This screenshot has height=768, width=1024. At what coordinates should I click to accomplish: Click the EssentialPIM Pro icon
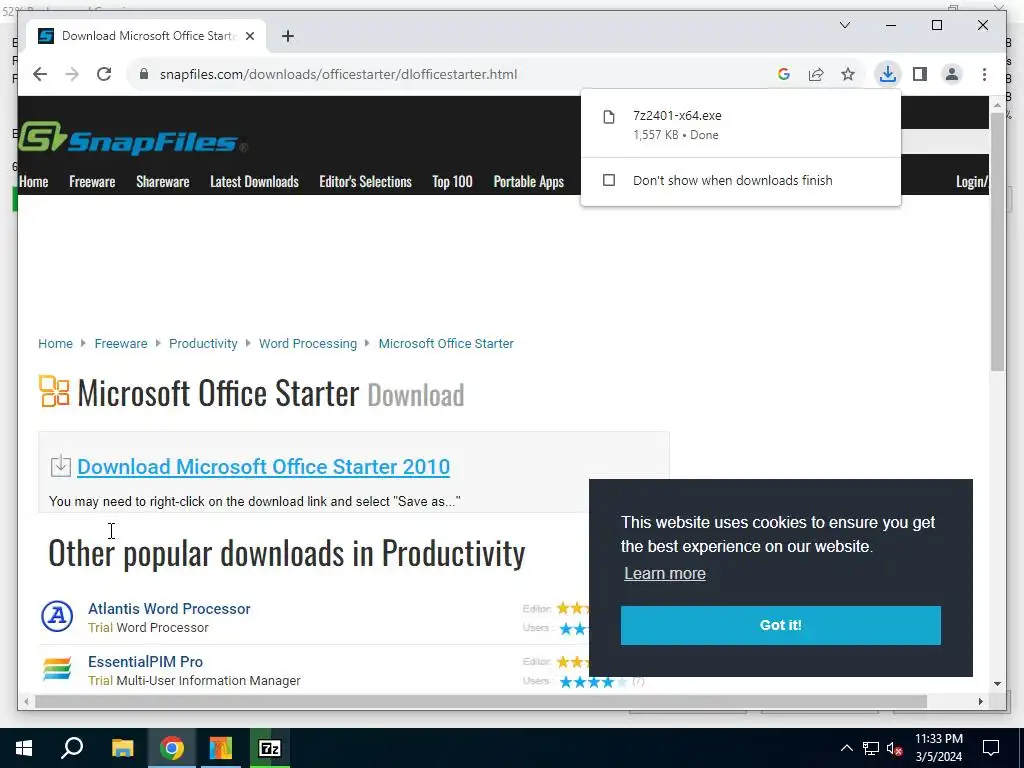(x=57, y=670)
